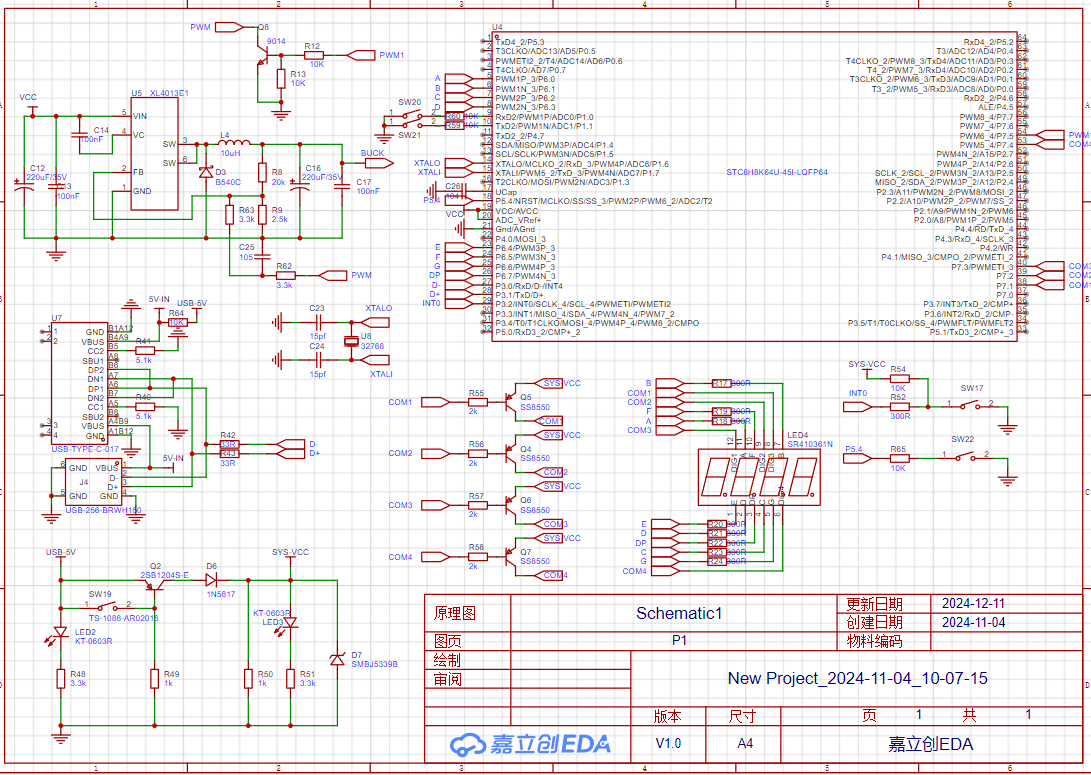Select push switch SW17
This screenshot has width=1091, height=775.
pyautogui.click(x=970, y=406)
